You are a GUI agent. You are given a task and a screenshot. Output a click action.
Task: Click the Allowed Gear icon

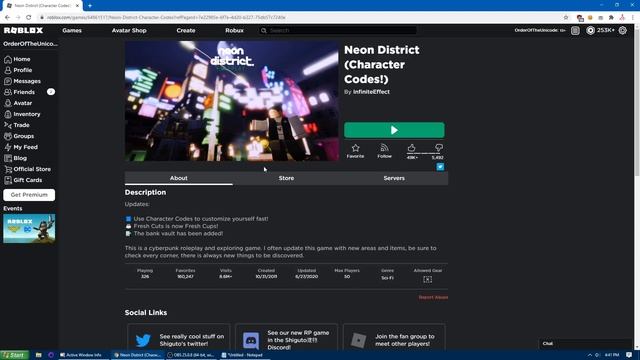(x=427, y=280)
